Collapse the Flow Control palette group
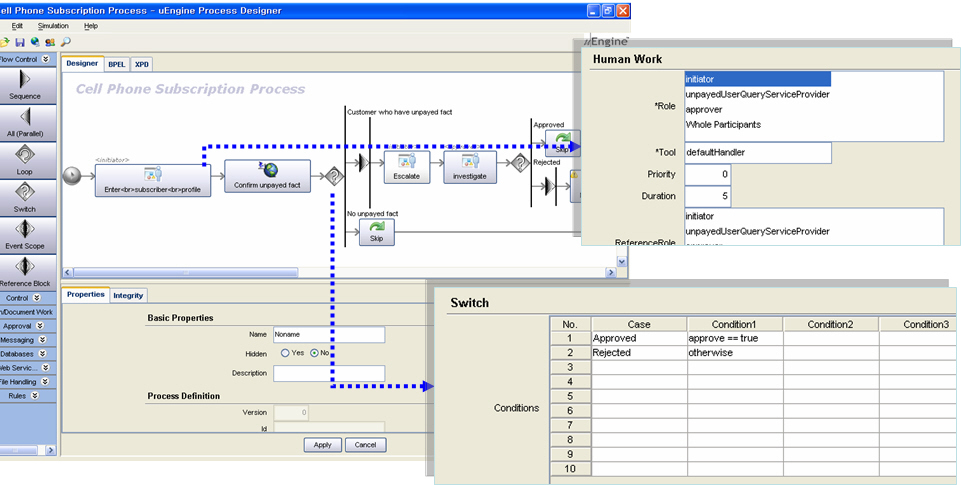This screenshot has width=961, height=485. (45, 59)
